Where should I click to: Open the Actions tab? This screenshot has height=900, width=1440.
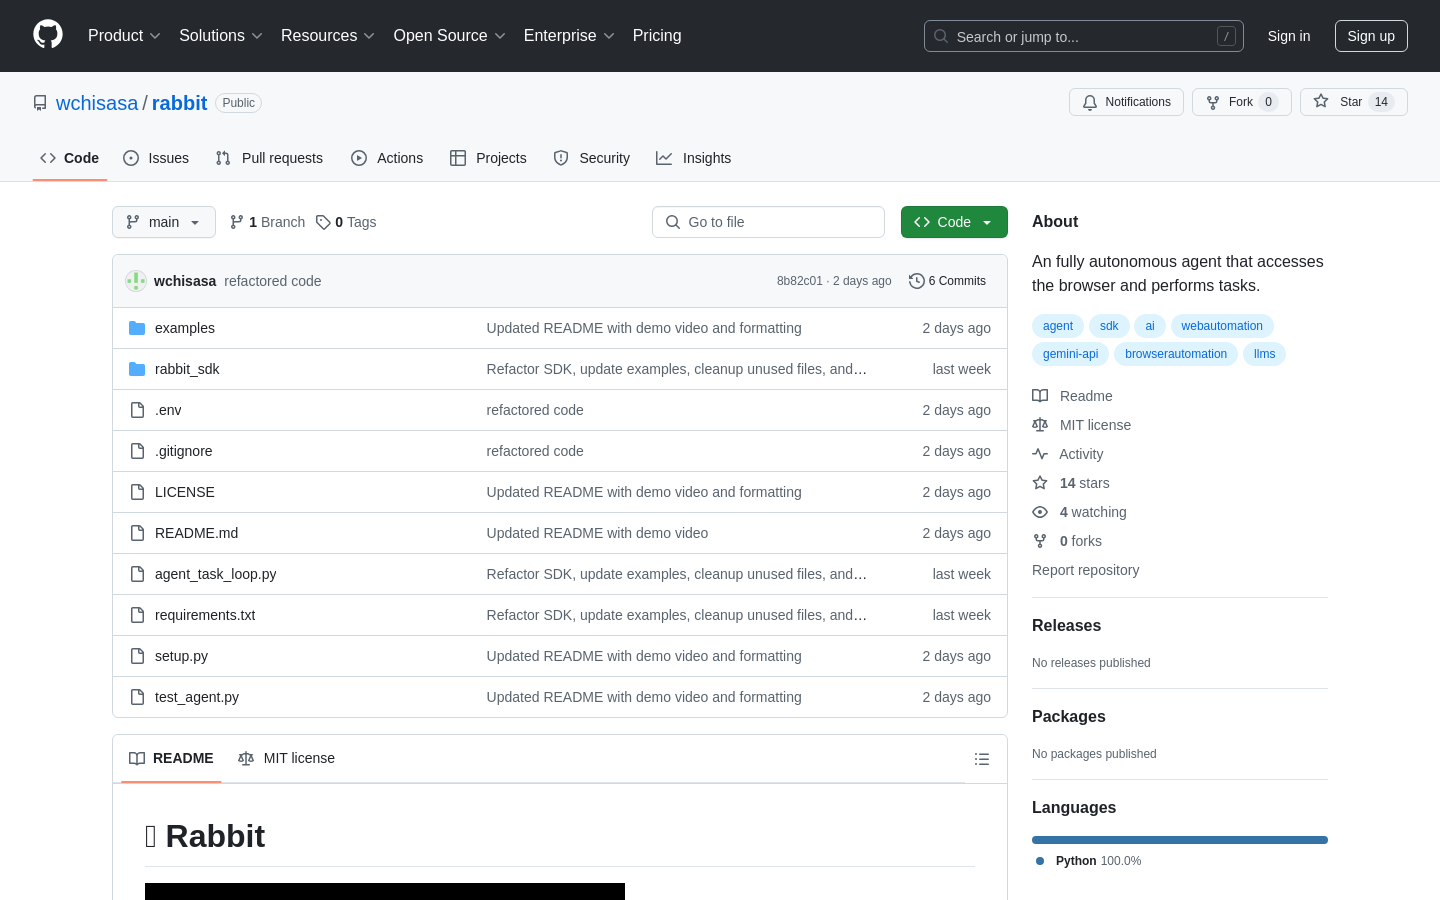coord(387,158)
